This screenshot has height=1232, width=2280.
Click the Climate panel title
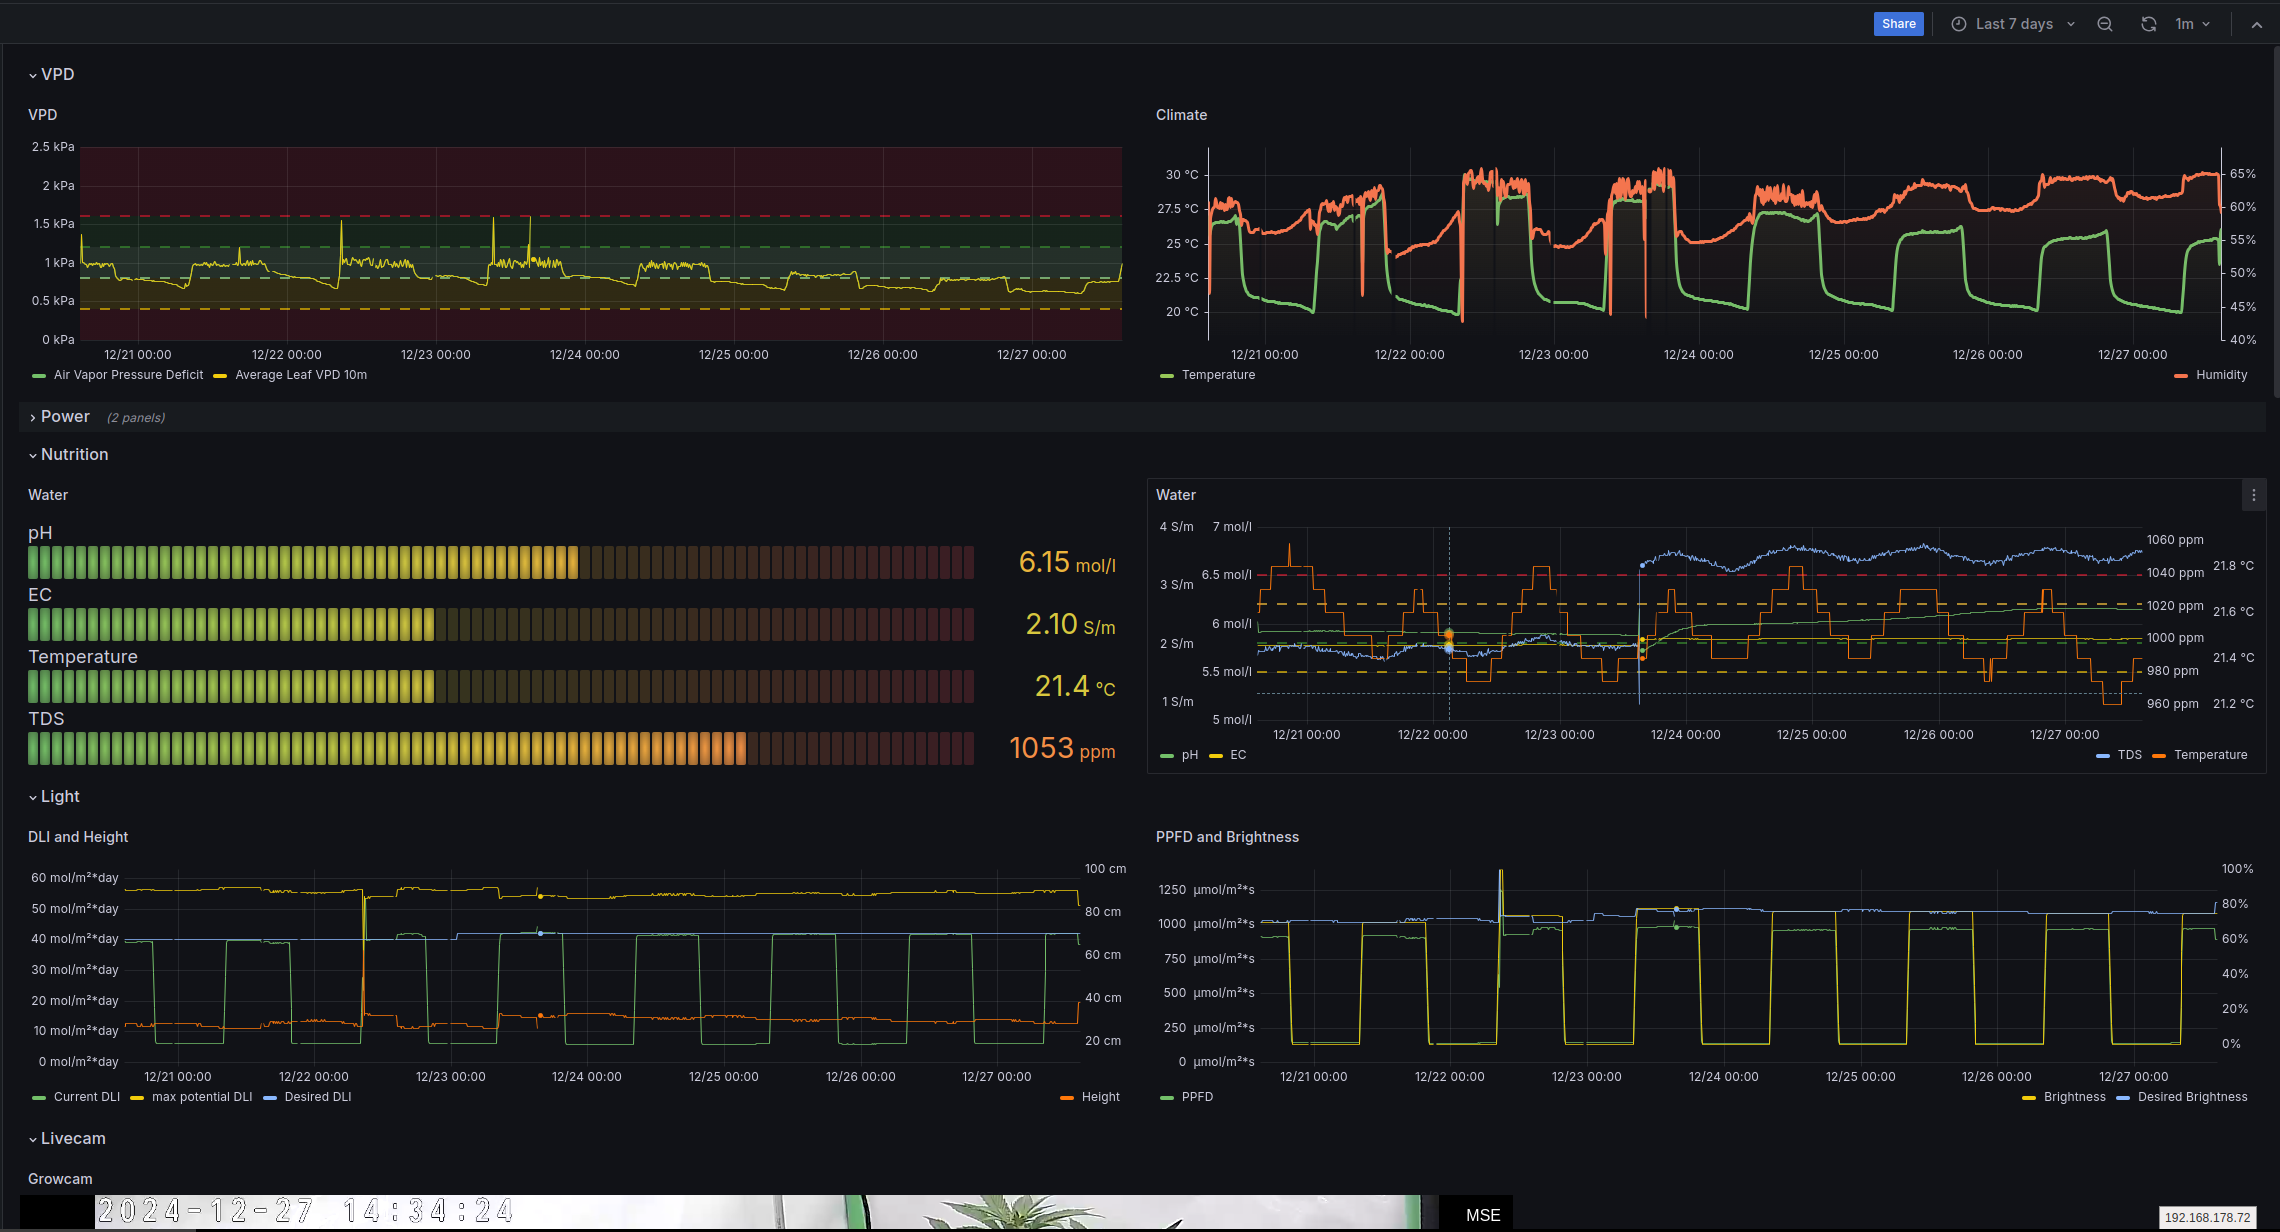click(x=1181, y=115)
